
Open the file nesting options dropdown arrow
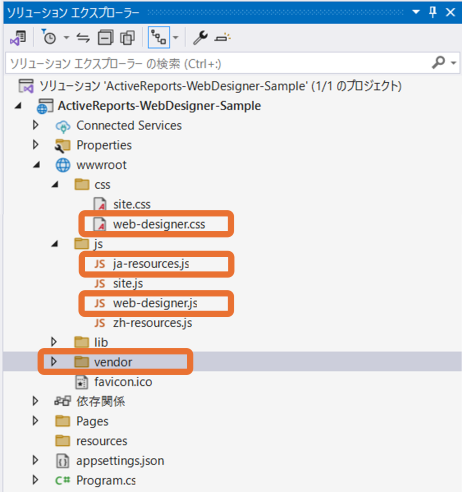(176, 37)
